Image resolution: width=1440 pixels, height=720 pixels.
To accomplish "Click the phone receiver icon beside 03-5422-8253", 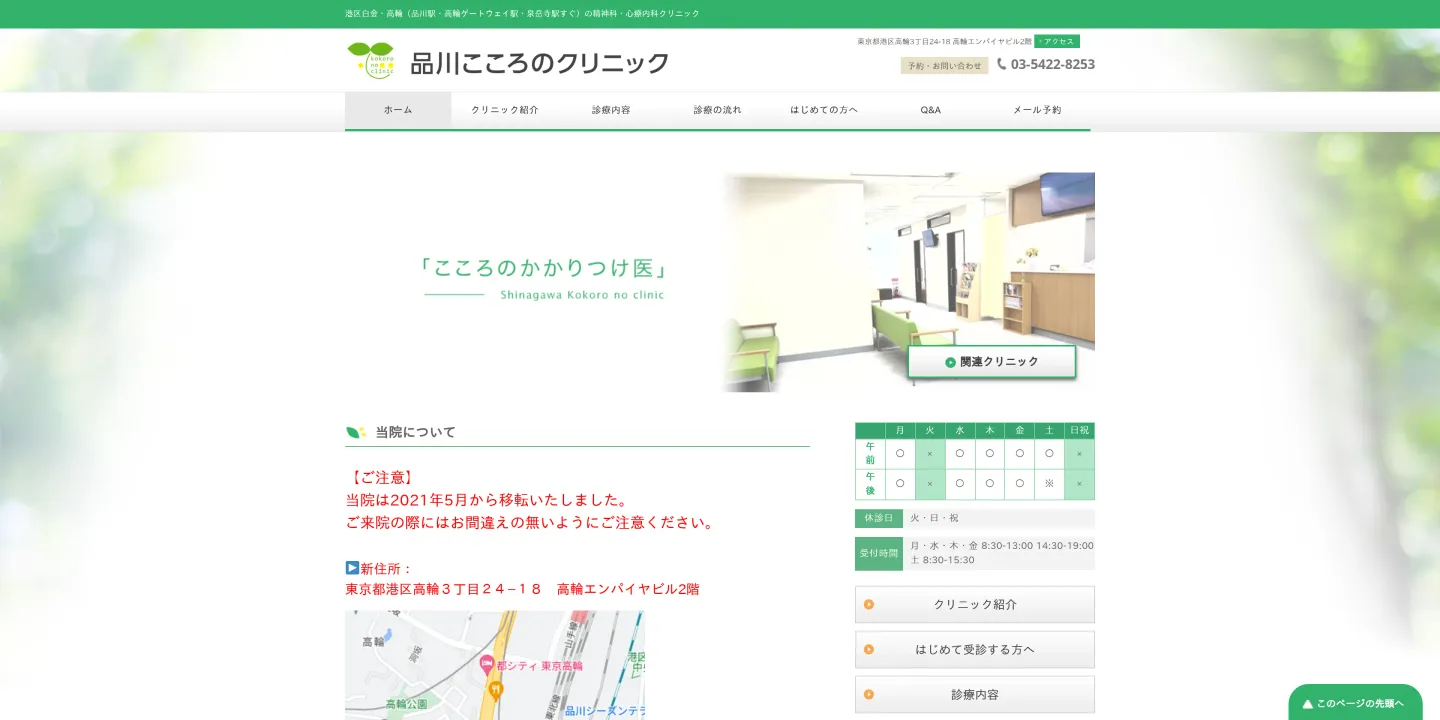I will click(x=1002, y=63).
